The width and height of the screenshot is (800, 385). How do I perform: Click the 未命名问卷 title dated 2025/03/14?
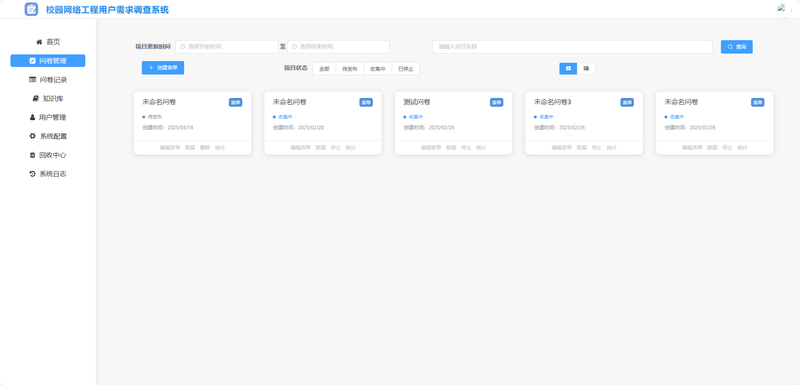point(159,102)
